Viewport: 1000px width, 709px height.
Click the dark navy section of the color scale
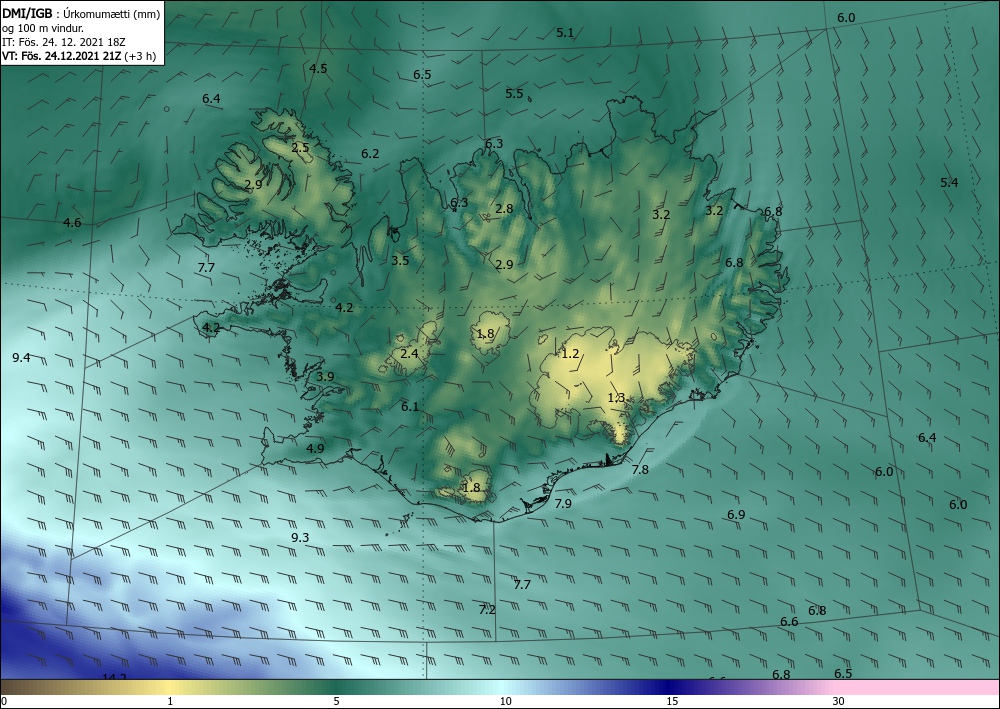click(666, 687)
